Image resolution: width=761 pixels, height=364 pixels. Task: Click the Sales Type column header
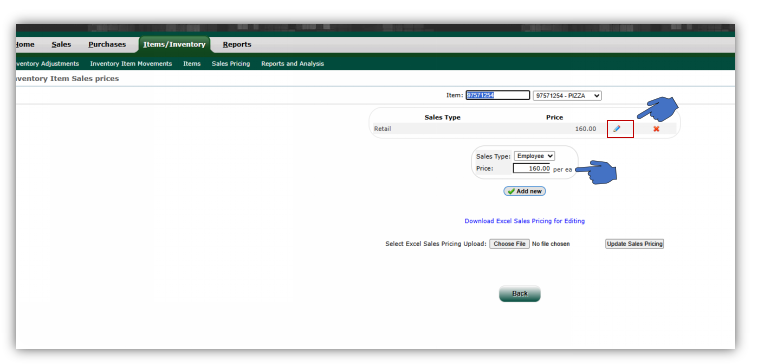442,117
